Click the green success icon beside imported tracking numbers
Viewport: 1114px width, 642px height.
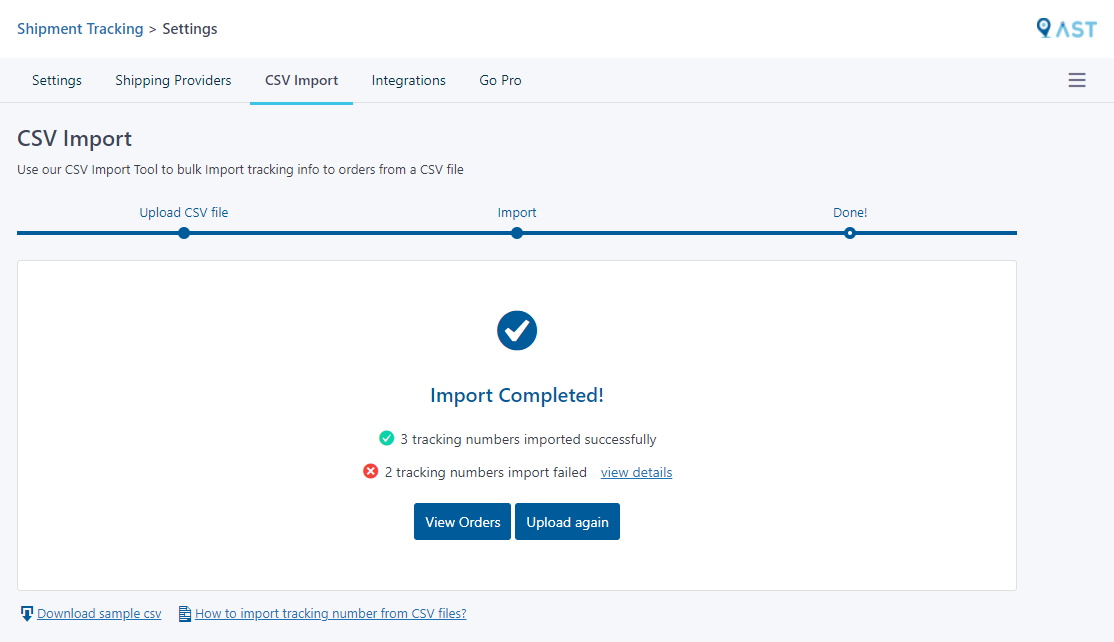click(387, 438)
